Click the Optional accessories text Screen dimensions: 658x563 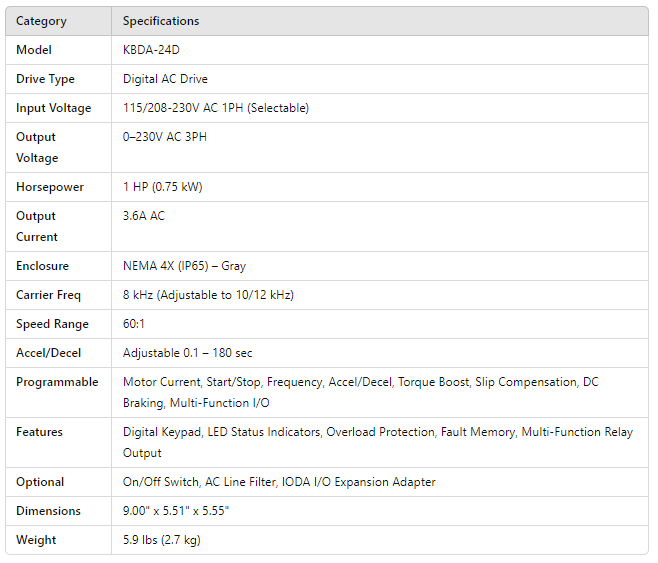point(279,482)
